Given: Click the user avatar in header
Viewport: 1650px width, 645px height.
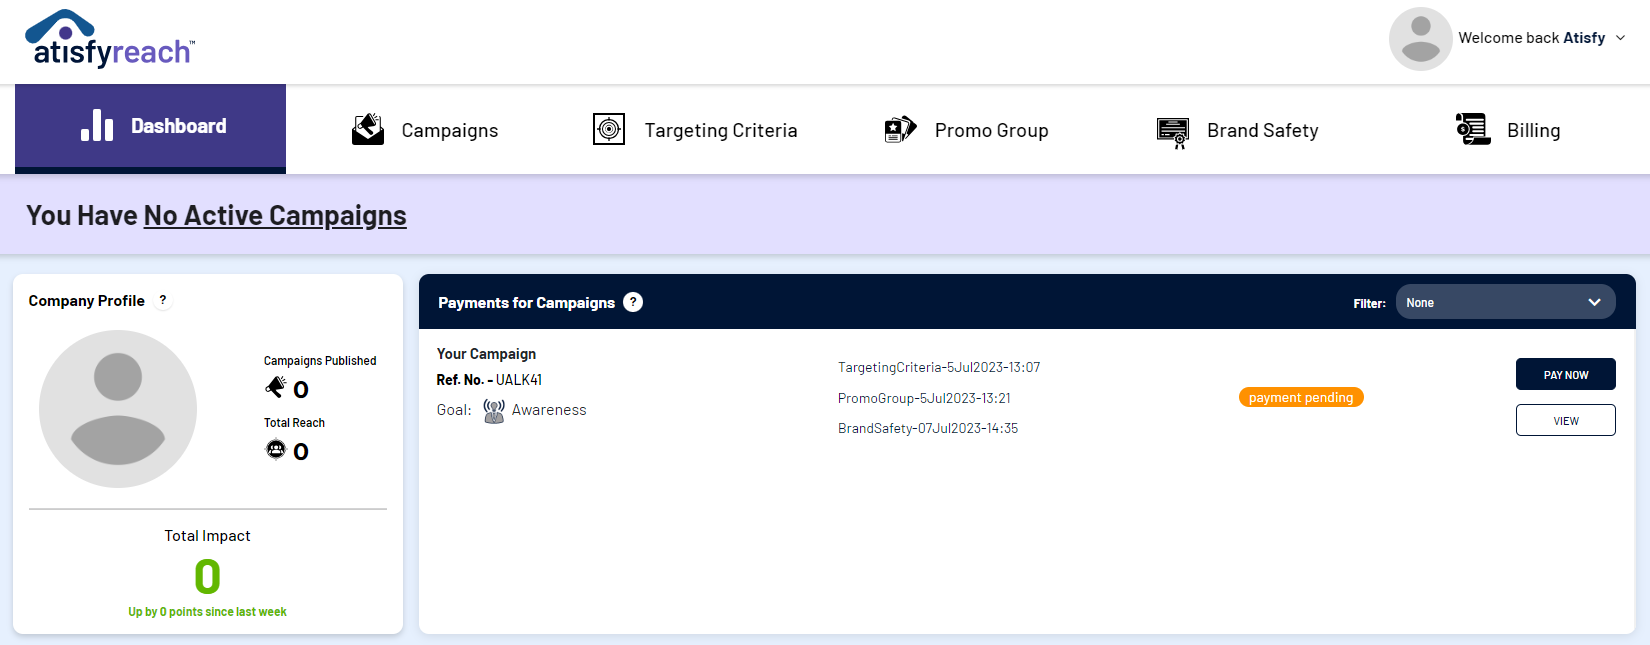Looking at the screenshot, I should click(x=1420, y=39).
